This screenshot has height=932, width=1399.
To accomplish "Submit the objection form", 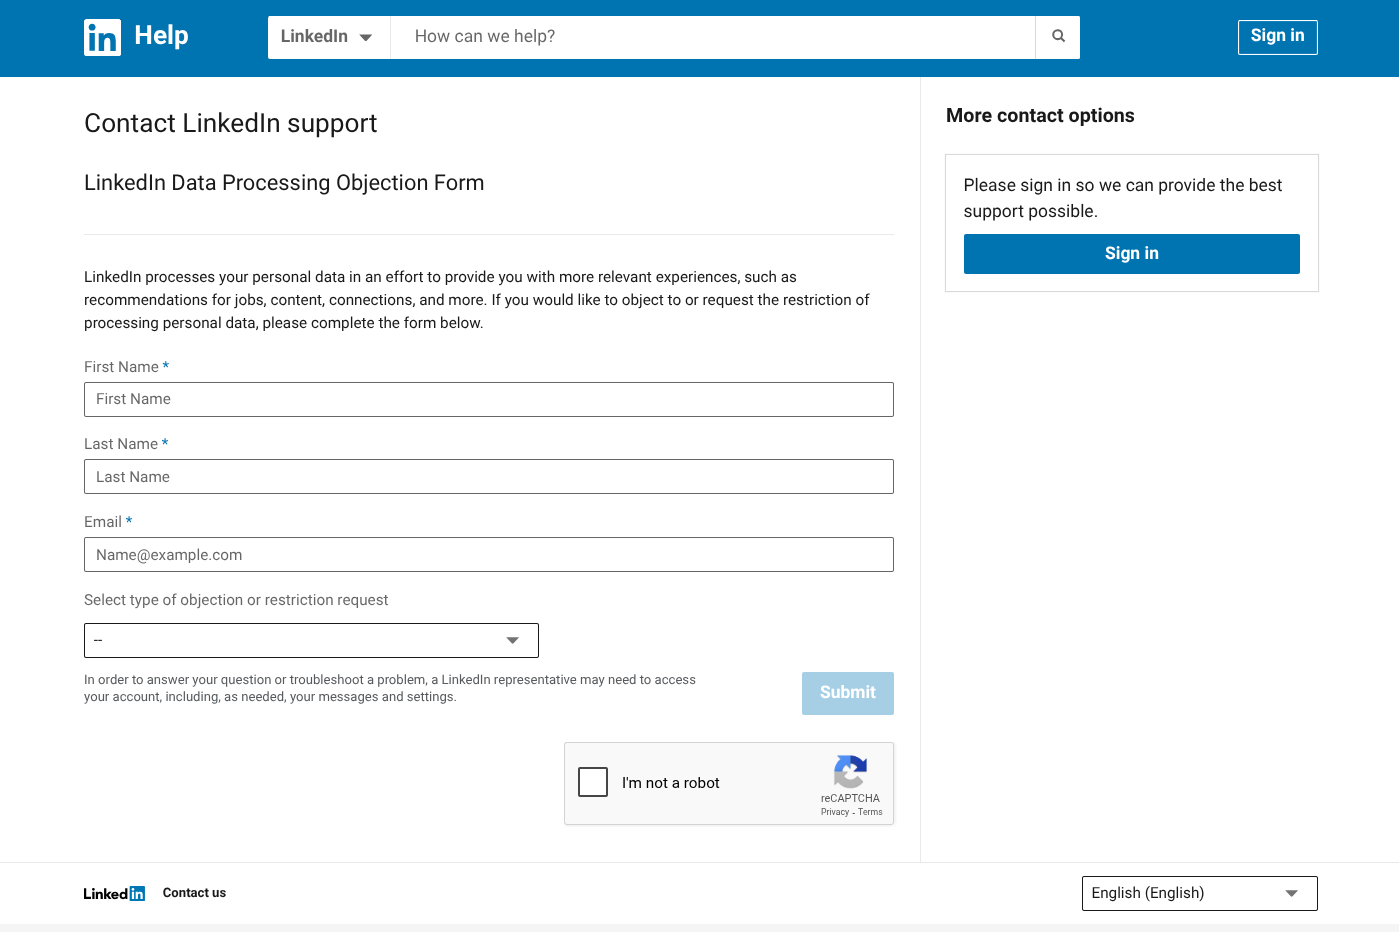I will pos(847,693).
